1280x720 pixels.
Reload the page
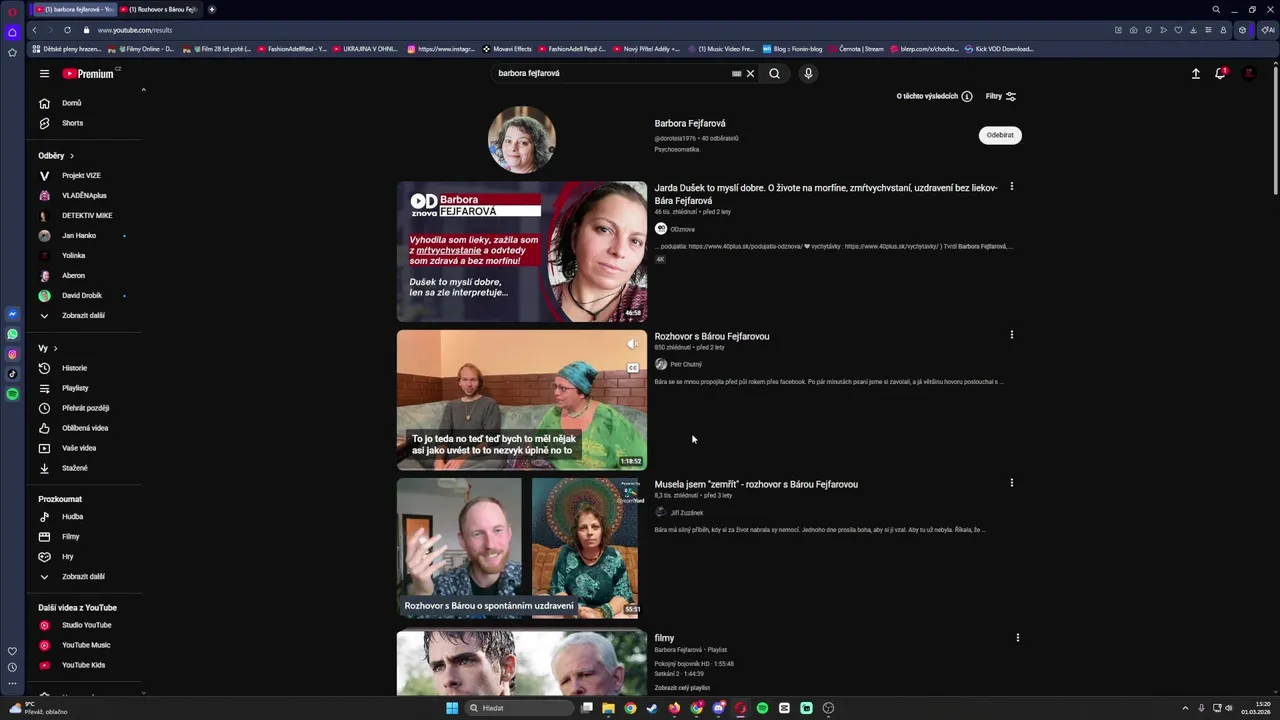pos(67,30)
